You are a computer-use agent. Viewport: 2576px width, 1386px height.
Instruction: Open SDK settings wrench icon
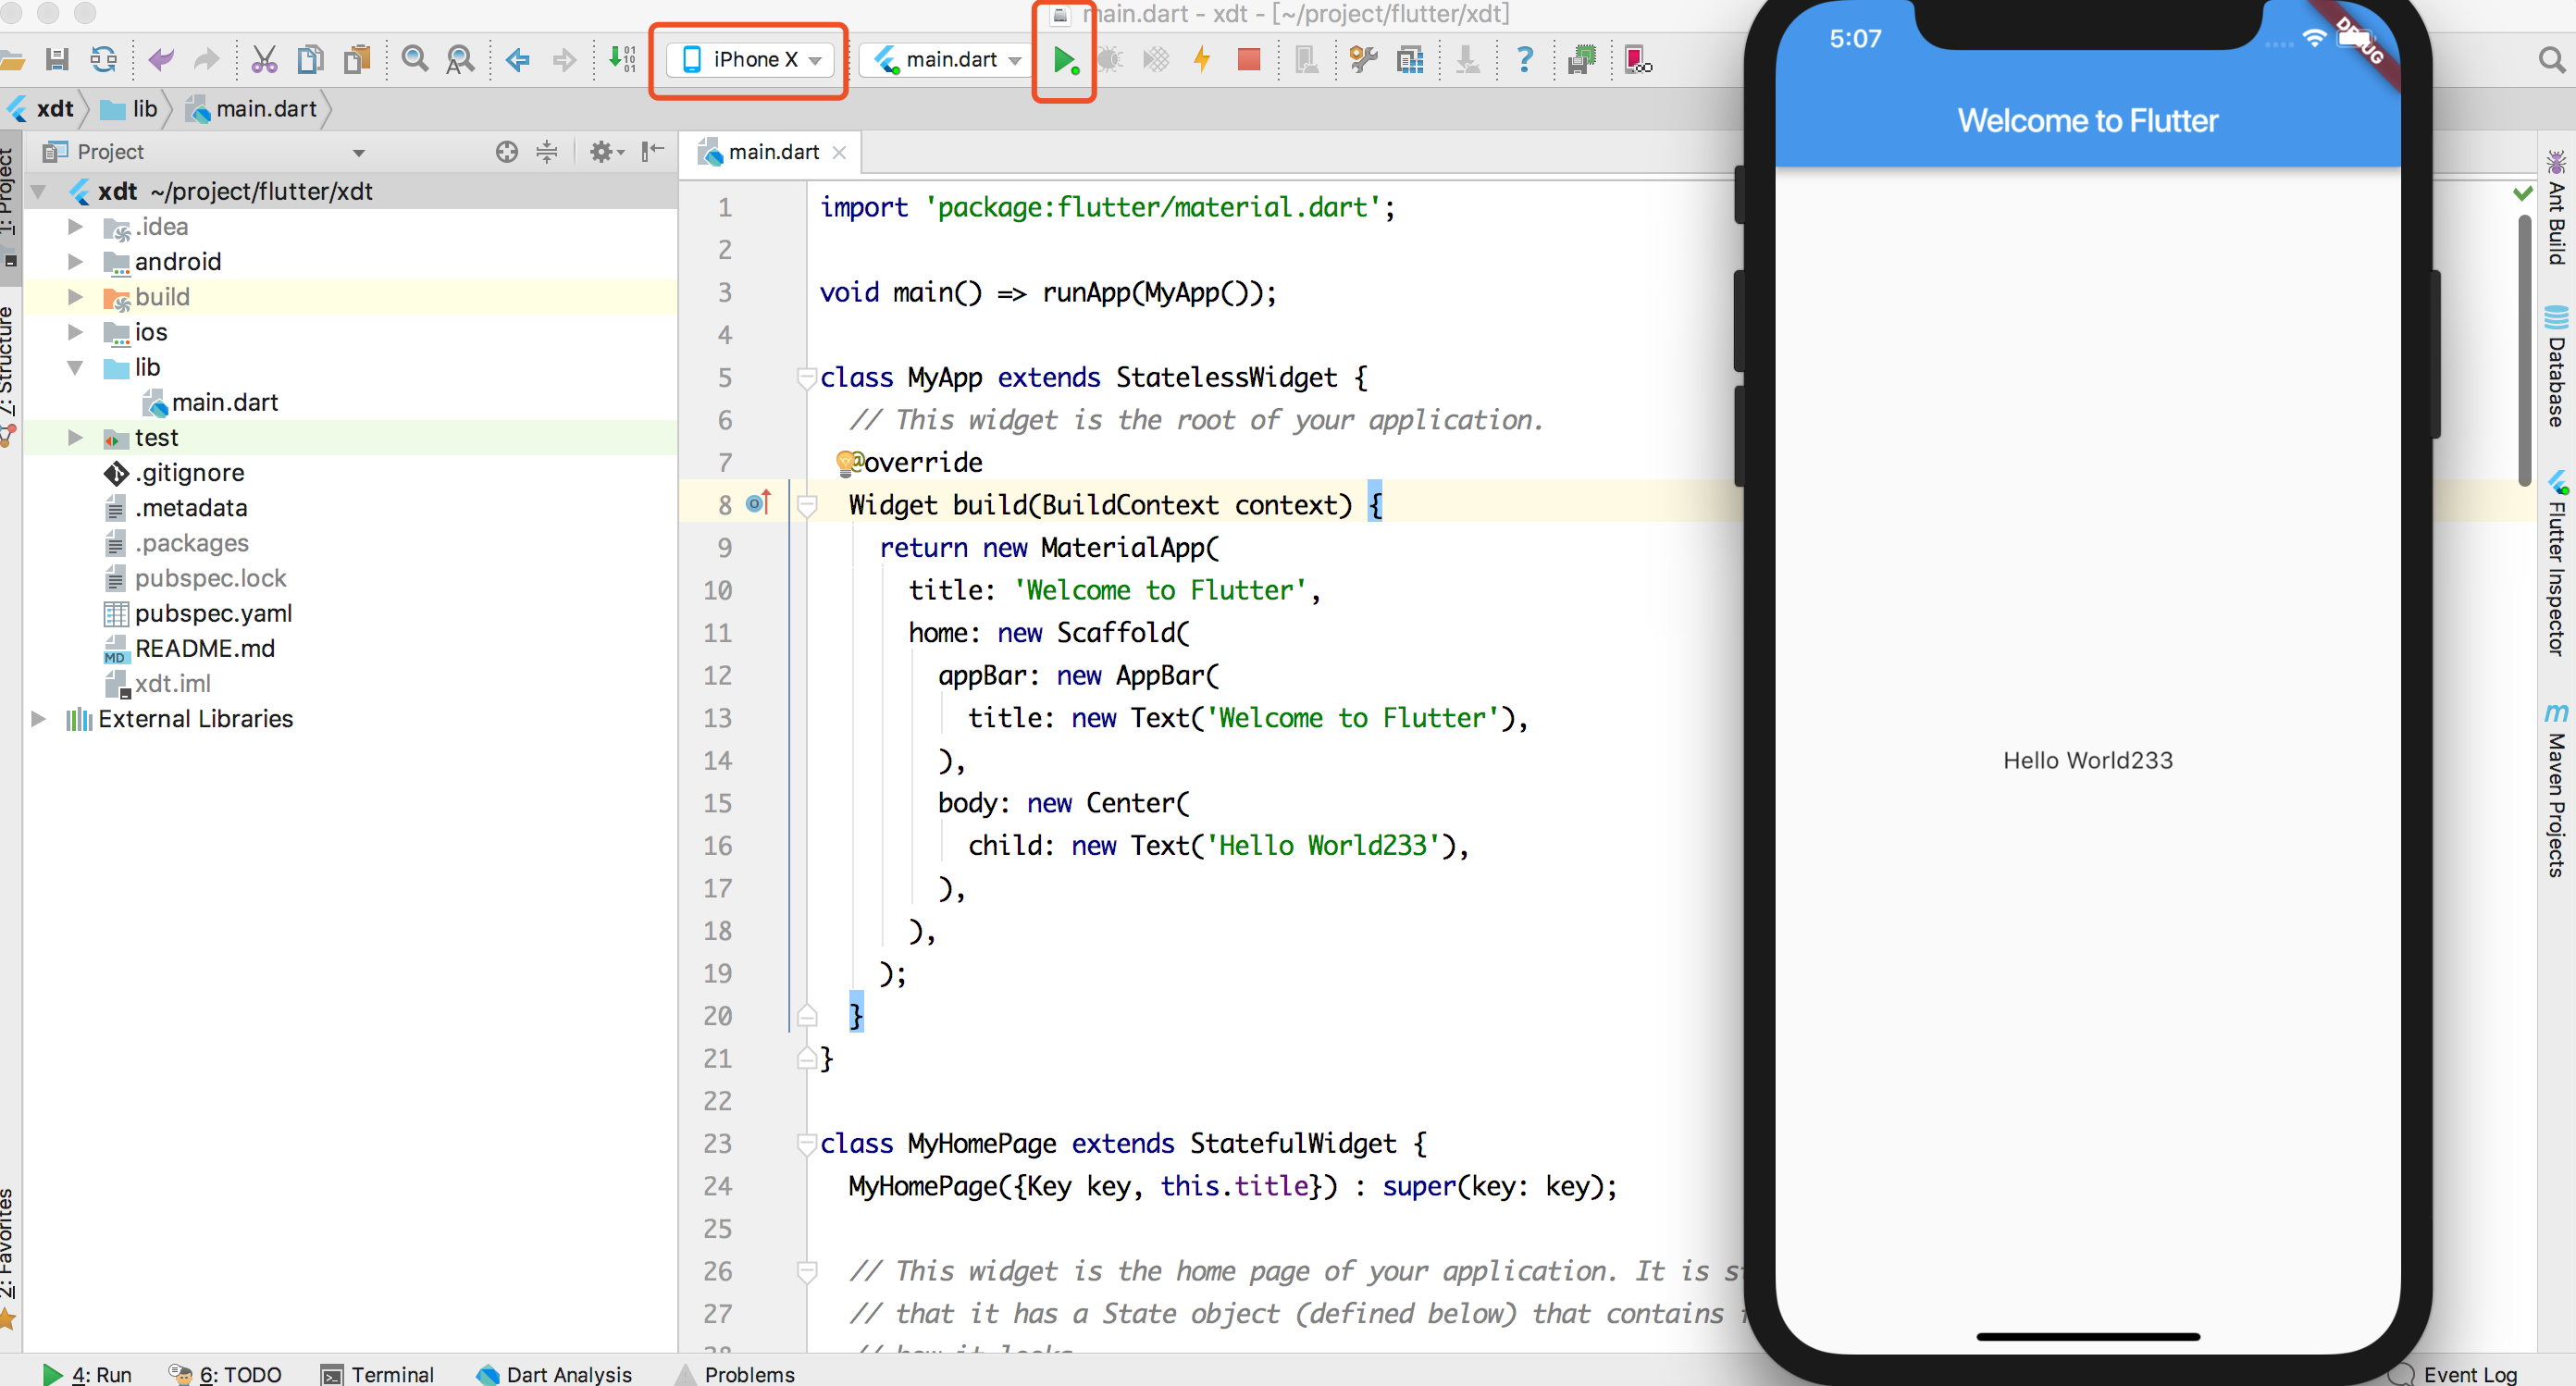pos(1363,60)
